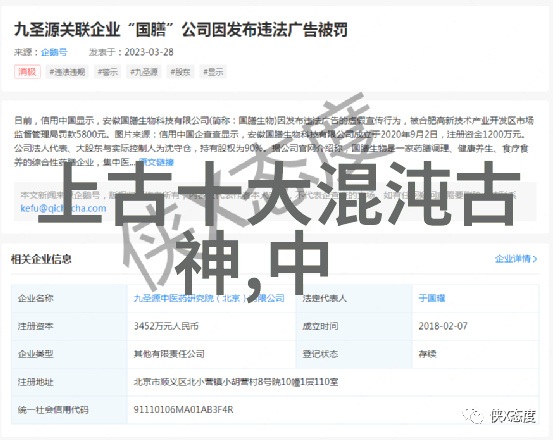Select the #股东 tag
Screen dimensions: 553x440
(180, 72)
